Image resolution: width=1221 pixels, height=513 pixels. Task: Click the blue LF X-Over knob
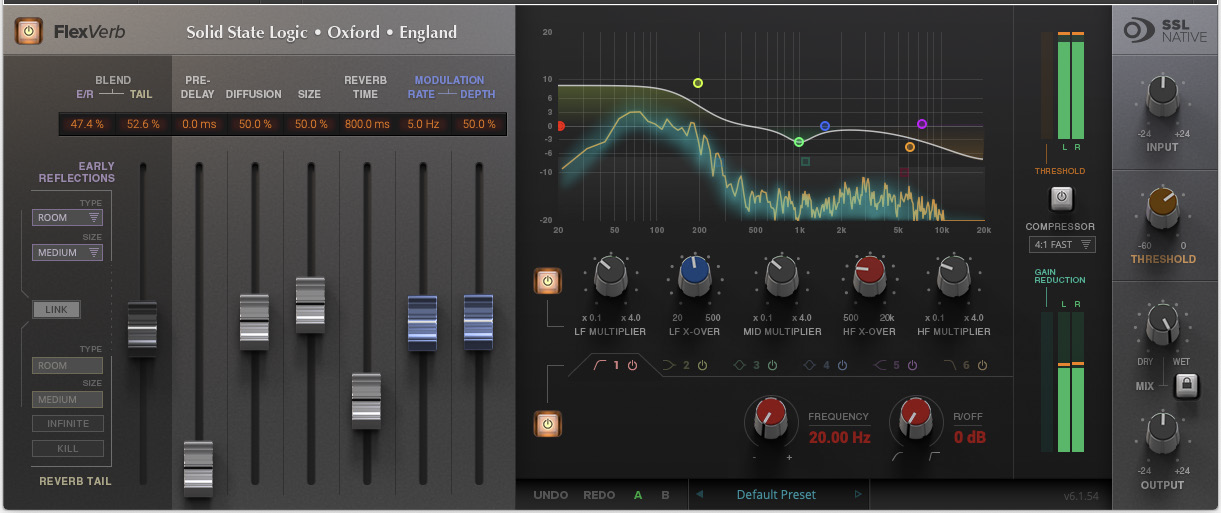click(x=695, y=278)
